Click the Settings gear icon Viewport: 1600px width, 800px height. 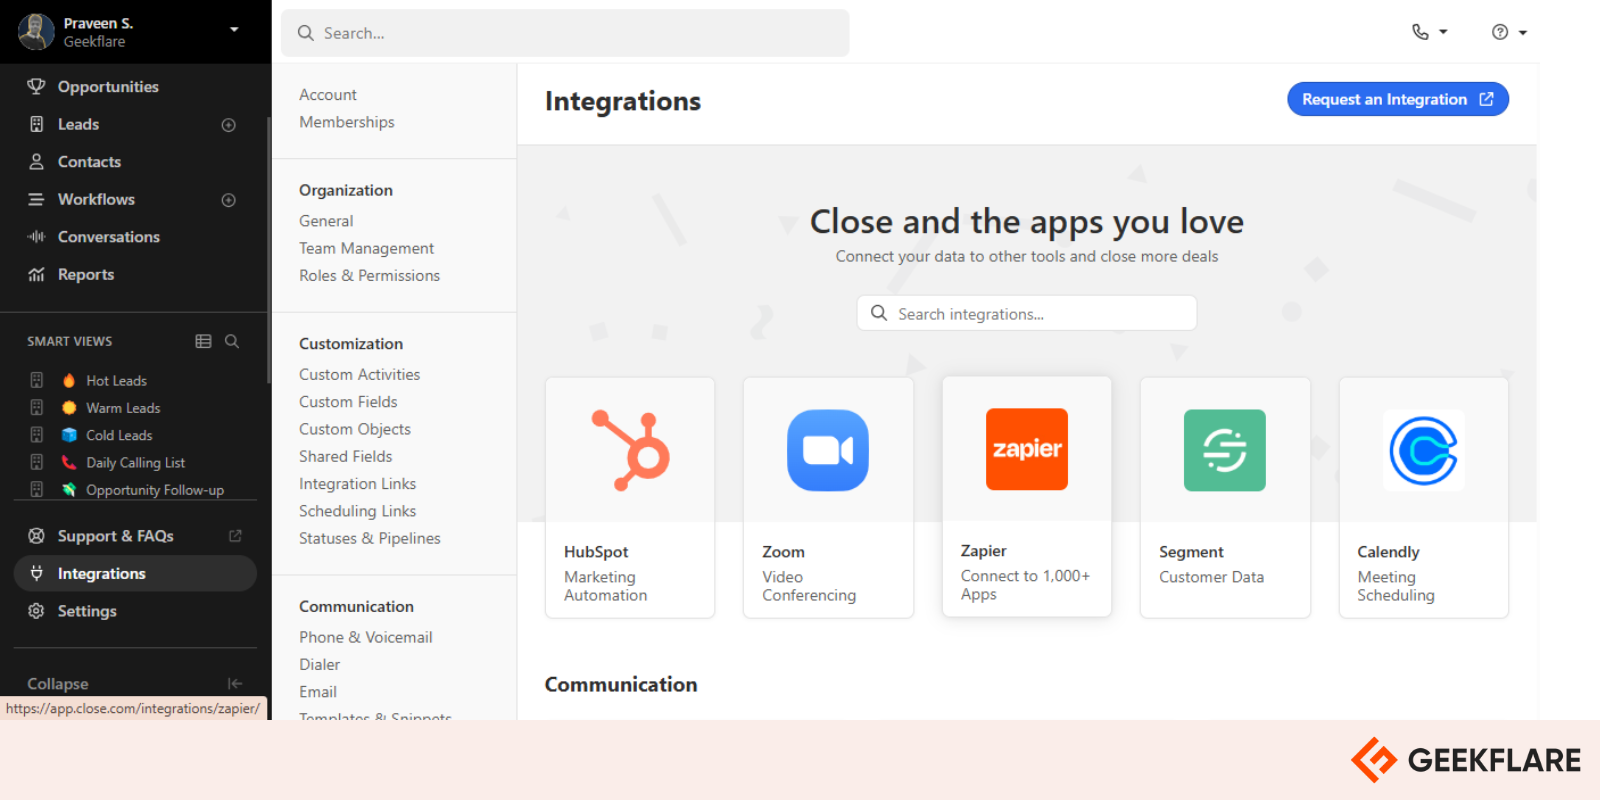(36, 611)
